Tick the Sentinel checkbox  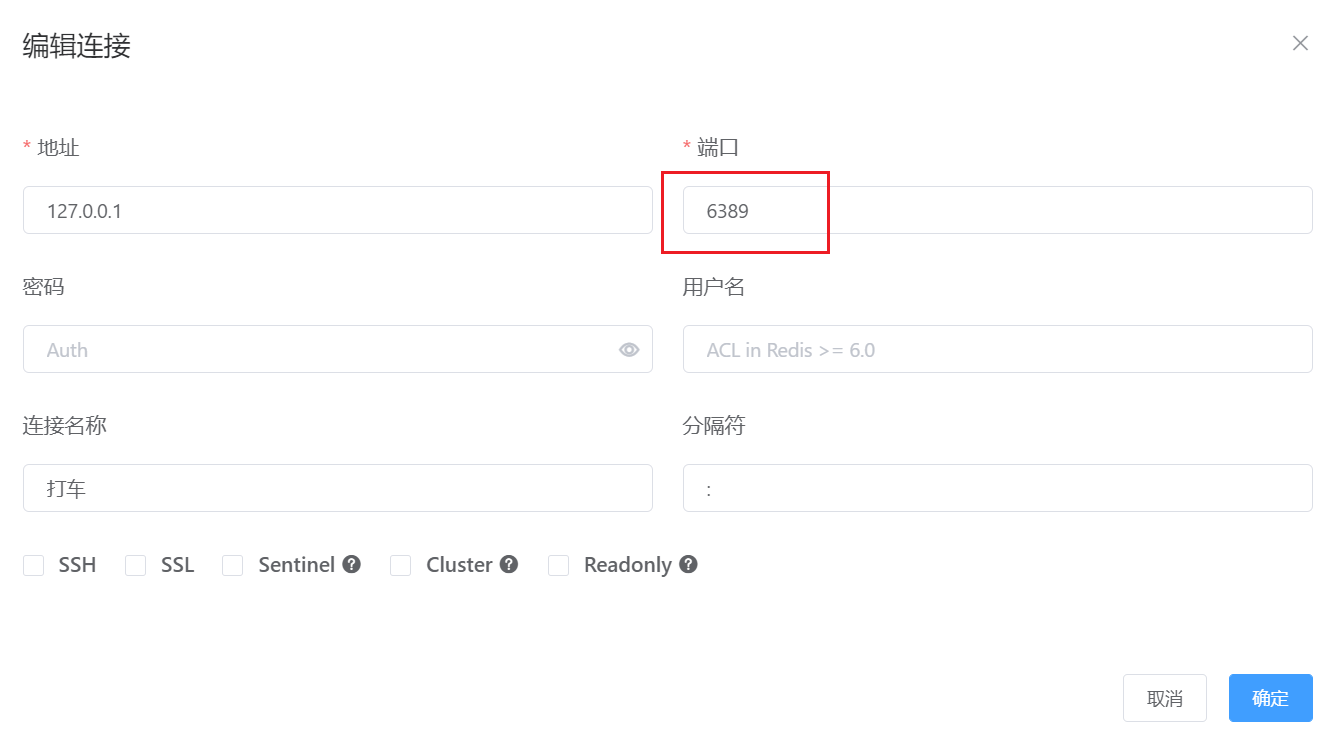(x=233, y=566)
